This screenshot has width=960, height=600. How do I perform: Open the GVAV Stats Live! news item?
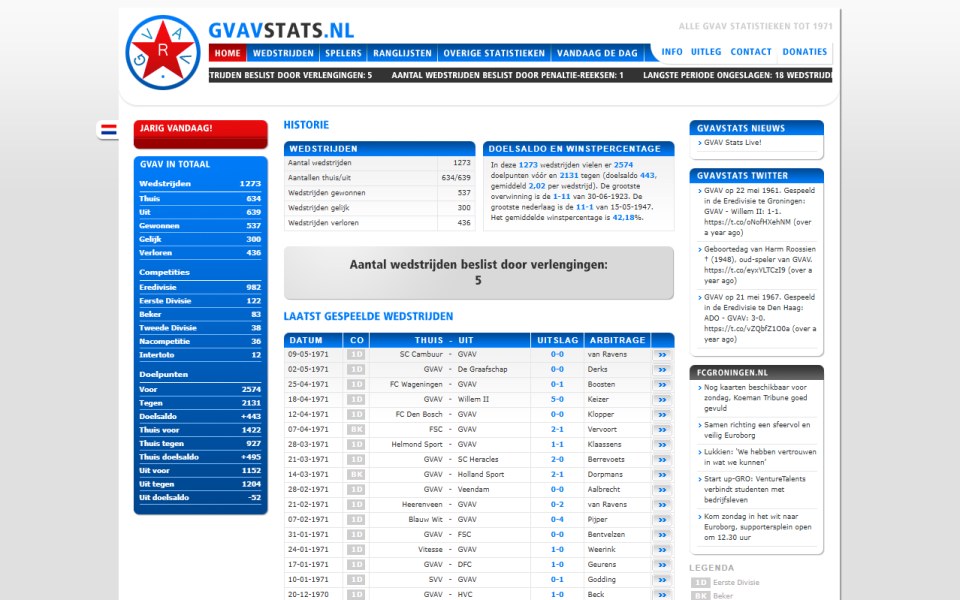(x=732, y=143)
